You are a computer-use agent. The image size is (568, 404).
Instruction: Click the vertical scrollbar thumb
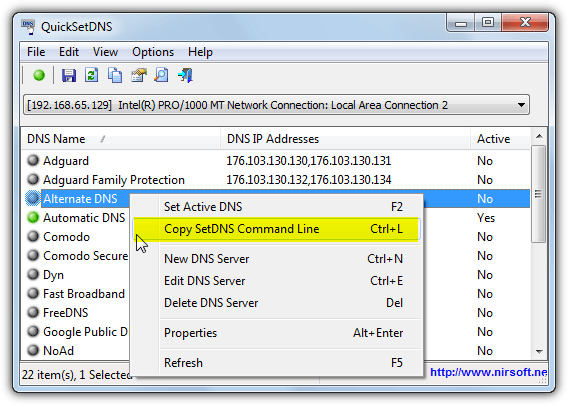tap(539, 194)
